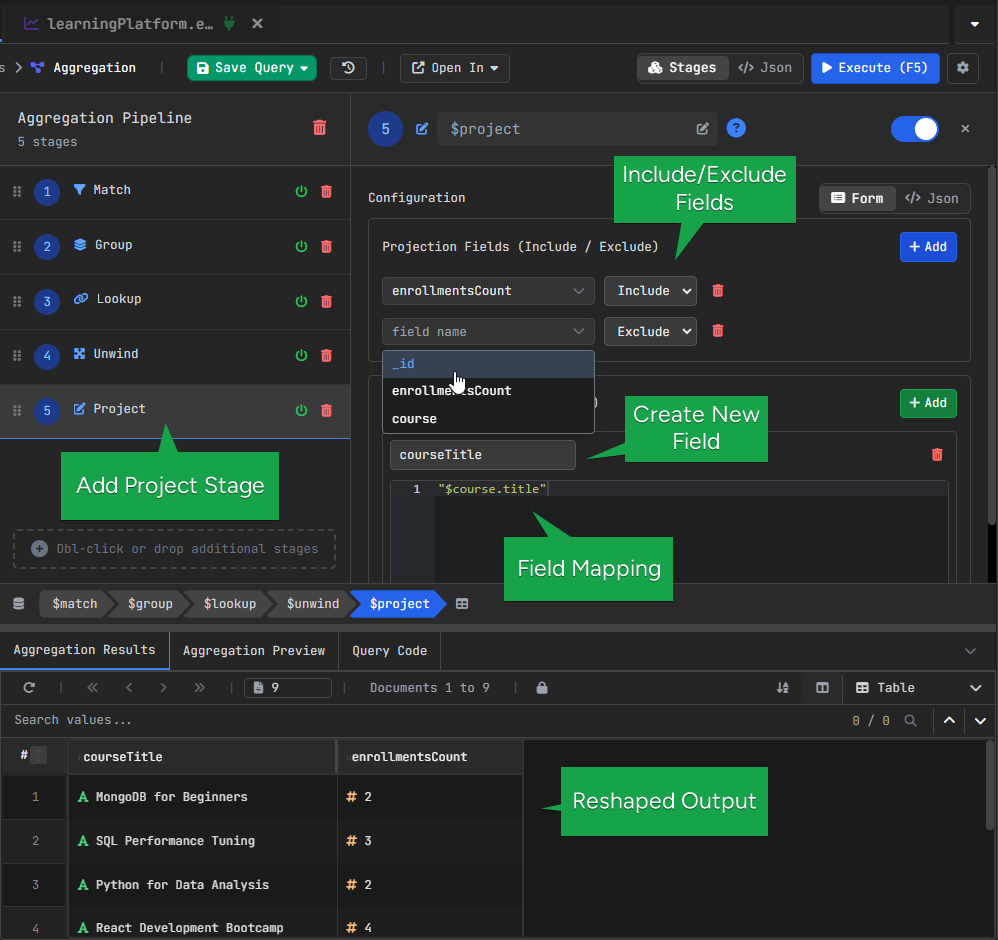Viewport: 998px width, 940px height.
Task: Close the stage 5 editor panel
Action: [965, 129]
